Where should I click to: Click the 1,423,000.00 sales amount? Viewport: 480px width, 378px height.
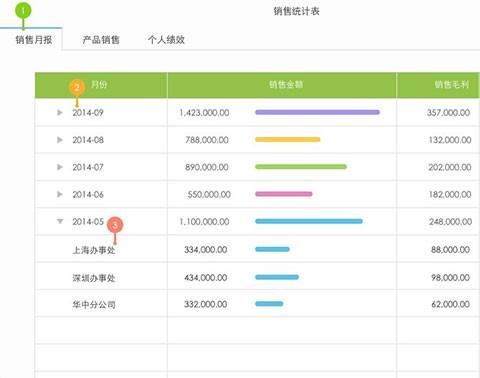204,113
